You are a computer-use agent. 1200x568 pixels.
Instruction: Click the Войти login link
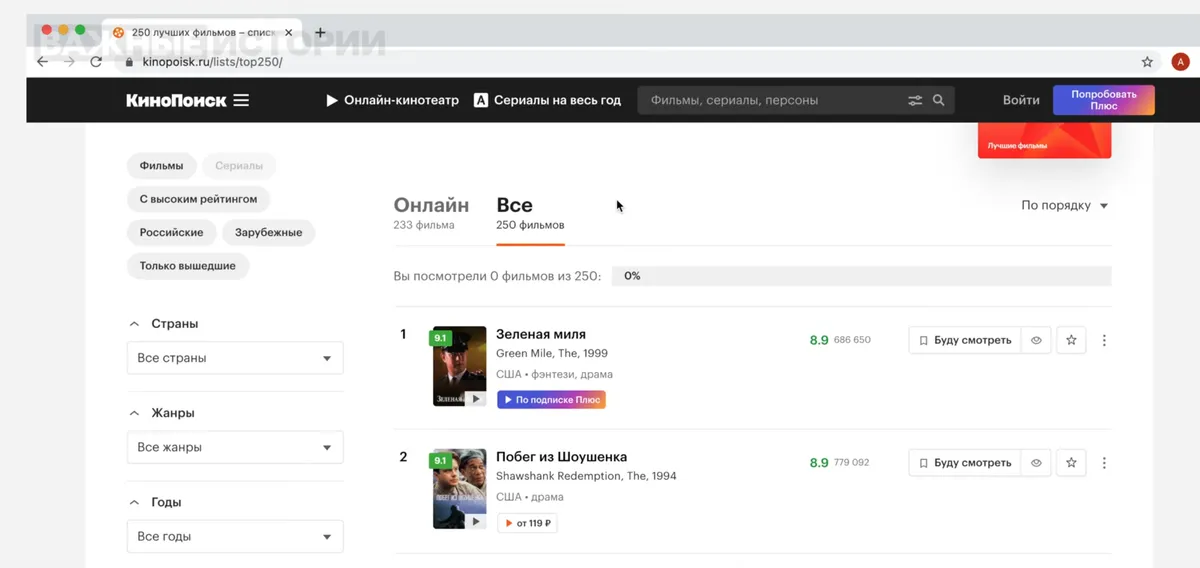tap(1021, 100)
